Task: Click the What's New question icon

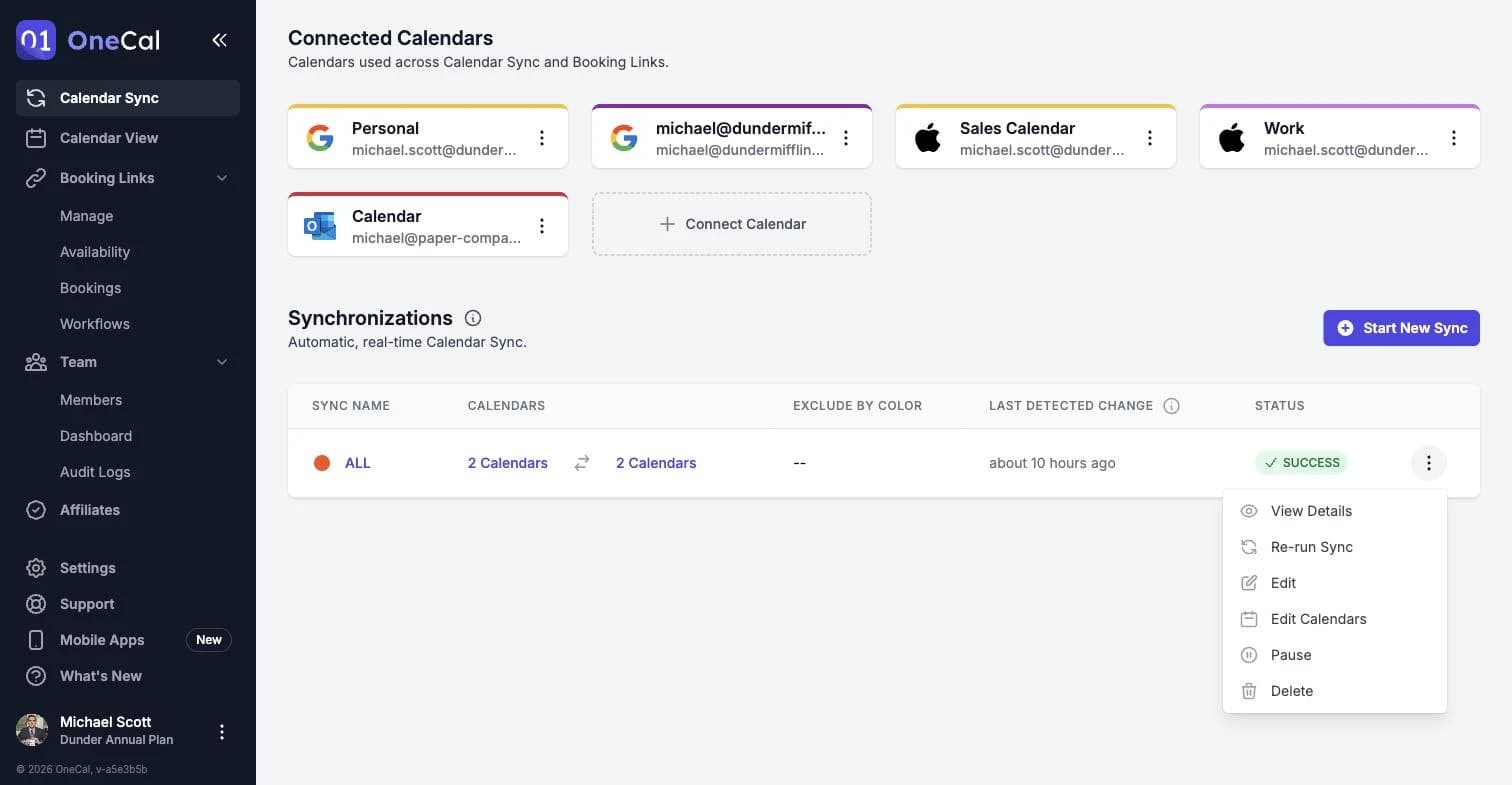Action: [36, 676]
